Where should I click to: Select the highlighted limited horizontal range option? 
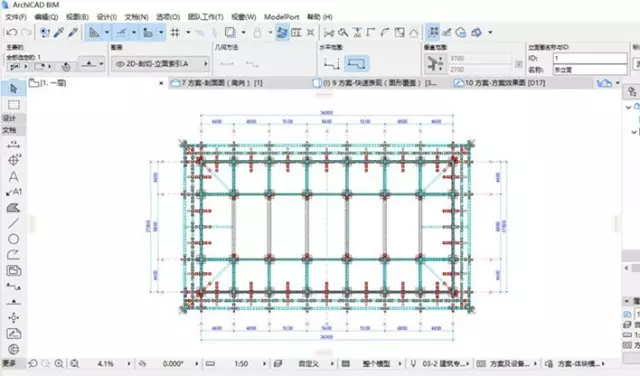[357, 64]
